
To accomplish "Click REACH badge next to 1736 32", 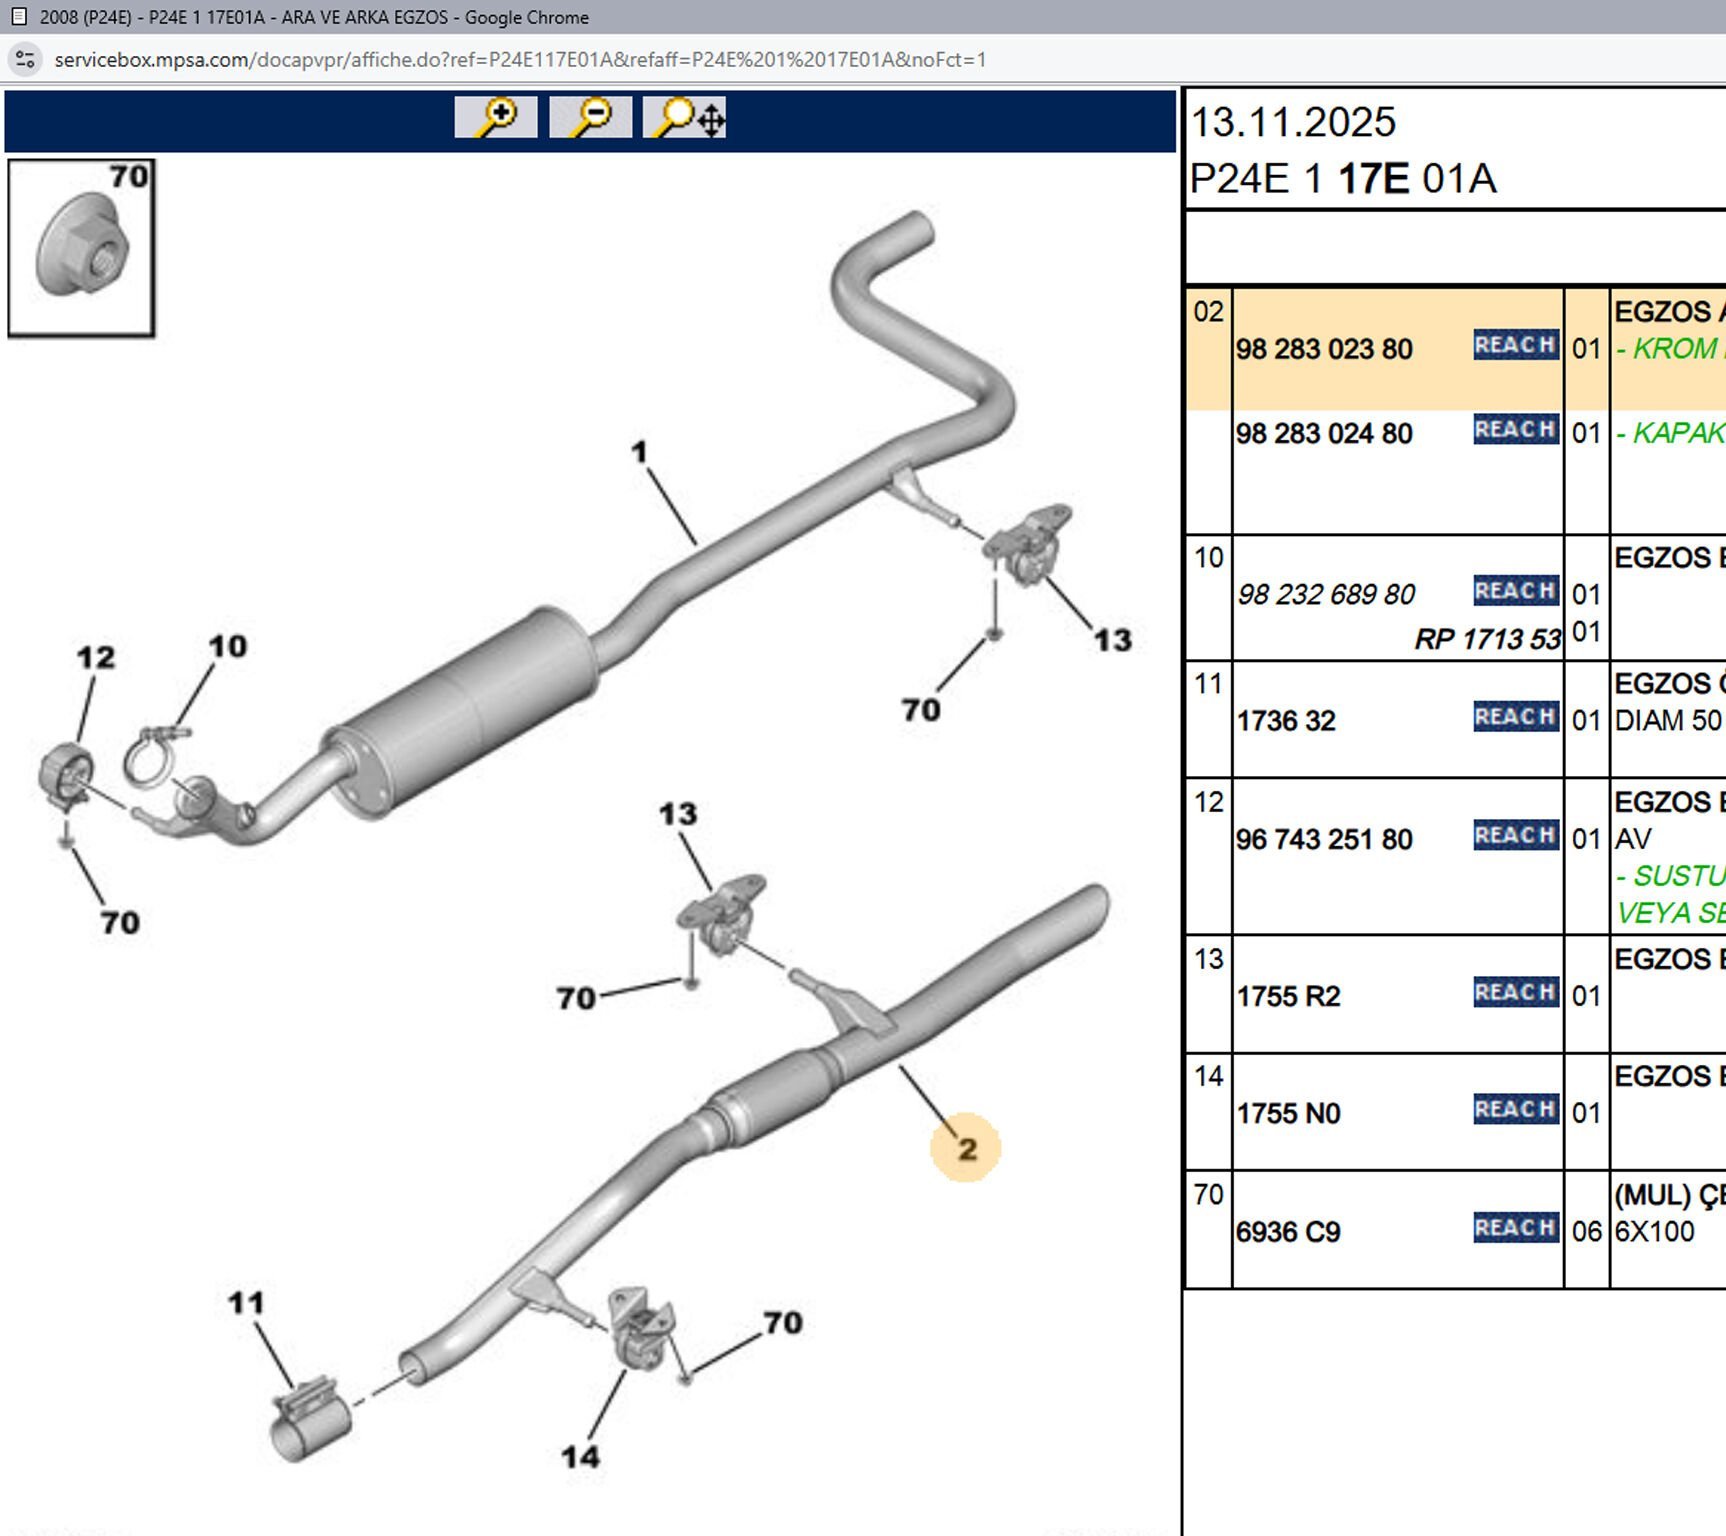I will click(x=1515, y=717).
